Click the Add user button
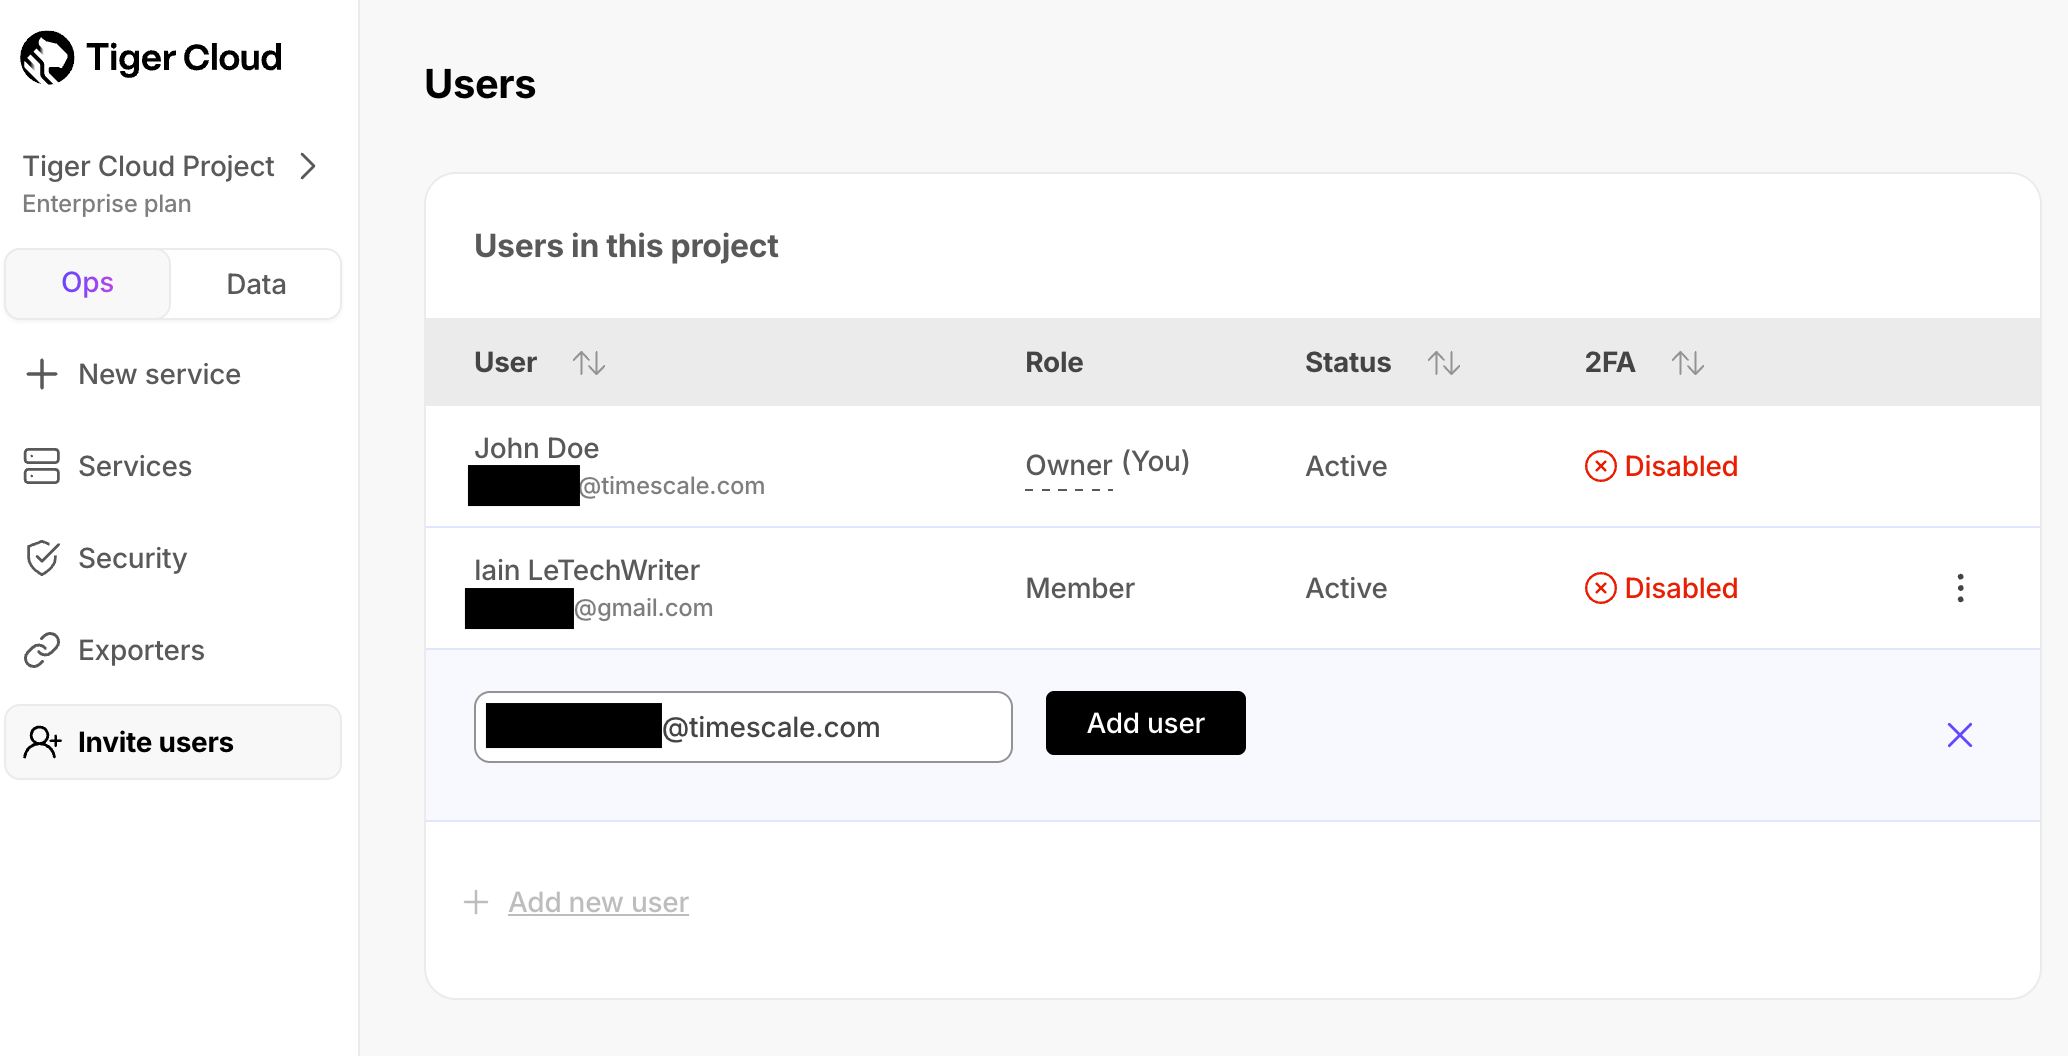This screenshot has width=2068, height=1056. tap(1146, 723)
